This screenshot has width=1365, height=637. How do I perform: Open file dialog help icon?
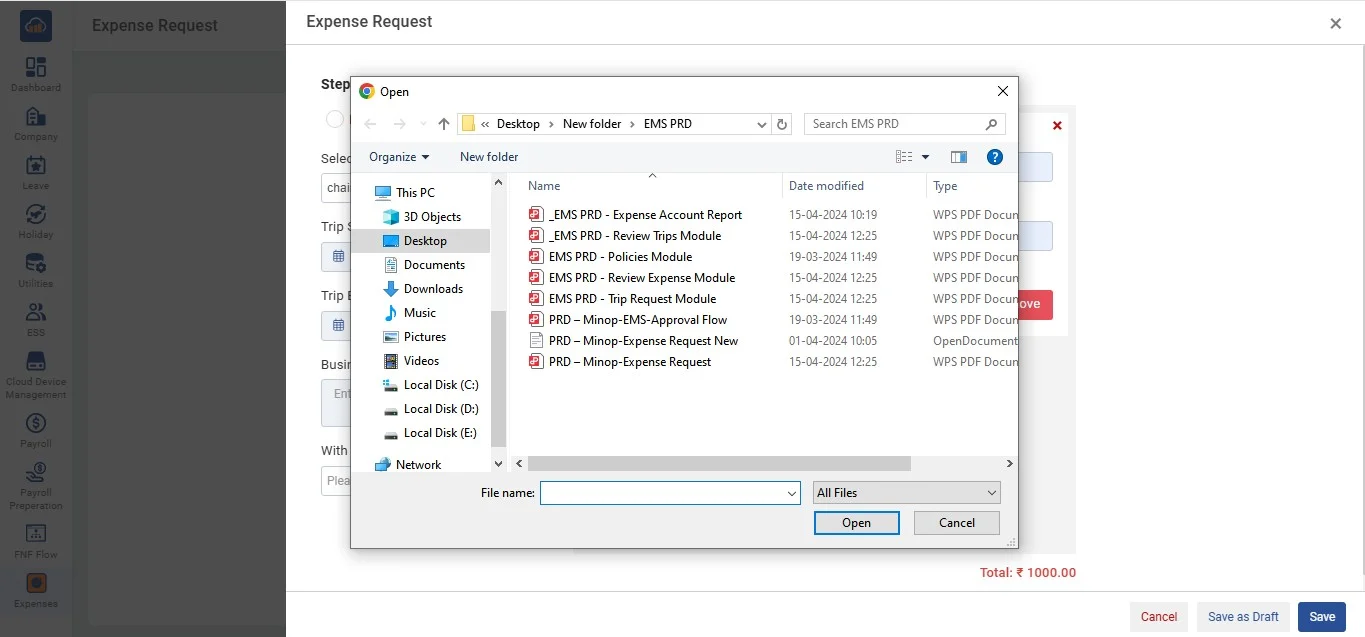(994, 157)
